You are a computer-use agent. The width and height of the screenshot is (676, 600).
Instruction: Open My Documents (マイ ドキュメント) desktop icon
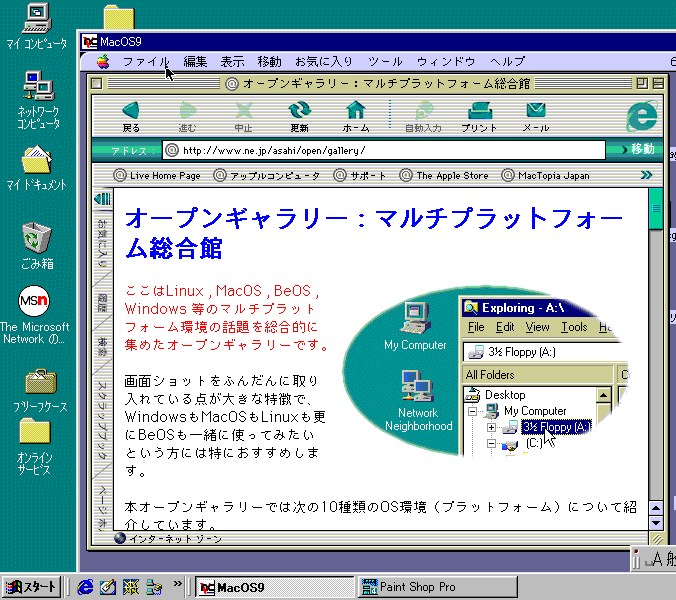(37, 169)
